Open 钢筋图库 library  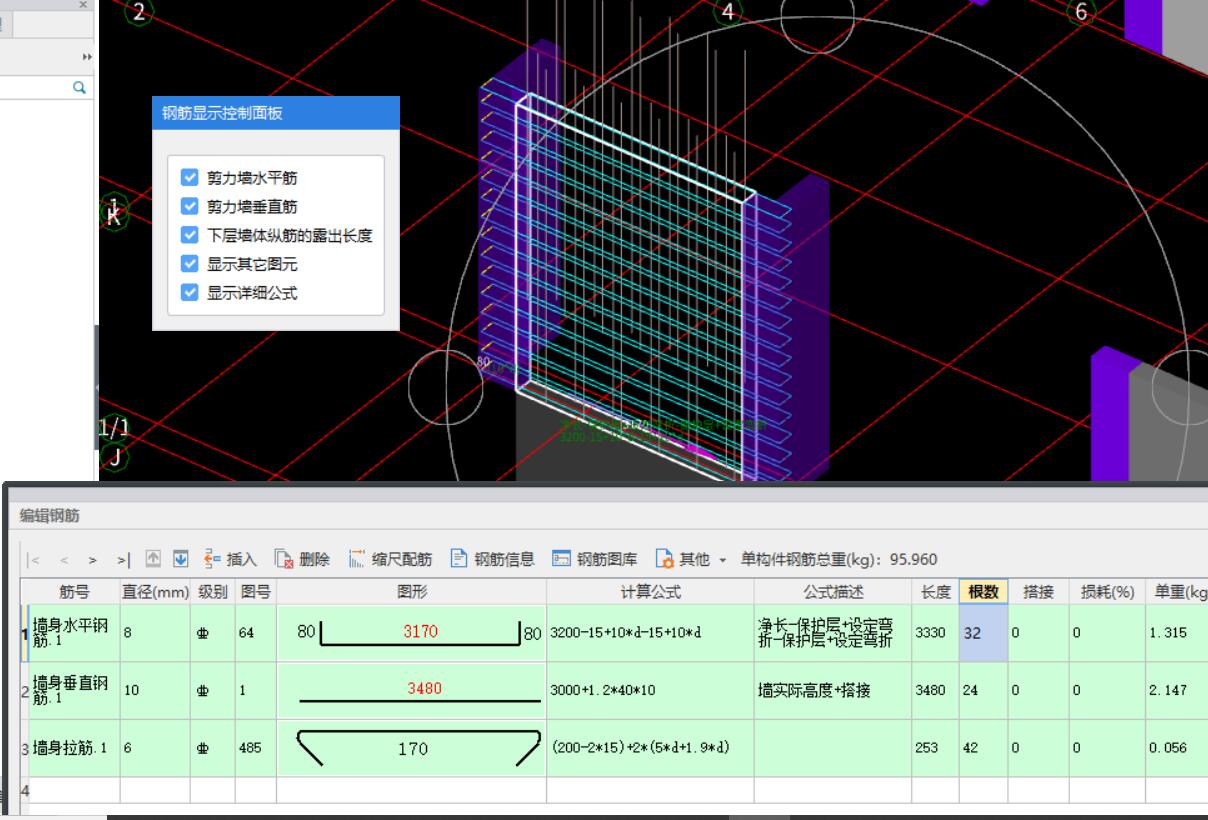coord(595,560)
